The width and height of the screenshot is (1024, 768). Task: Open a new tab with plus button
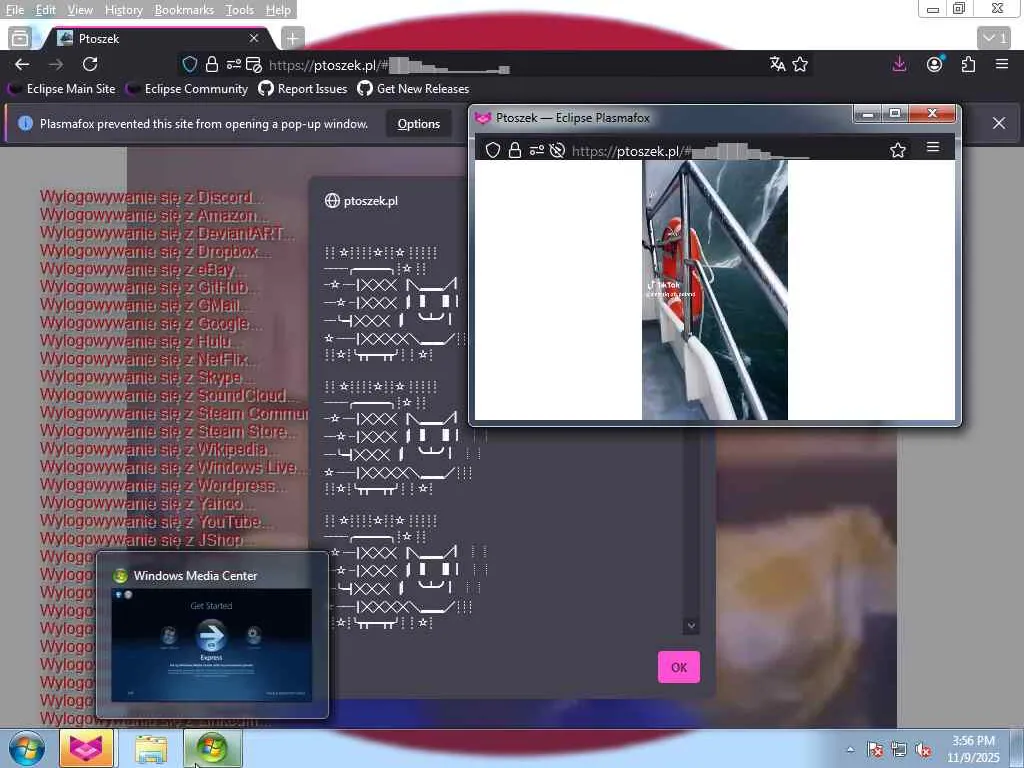[293, 39]
